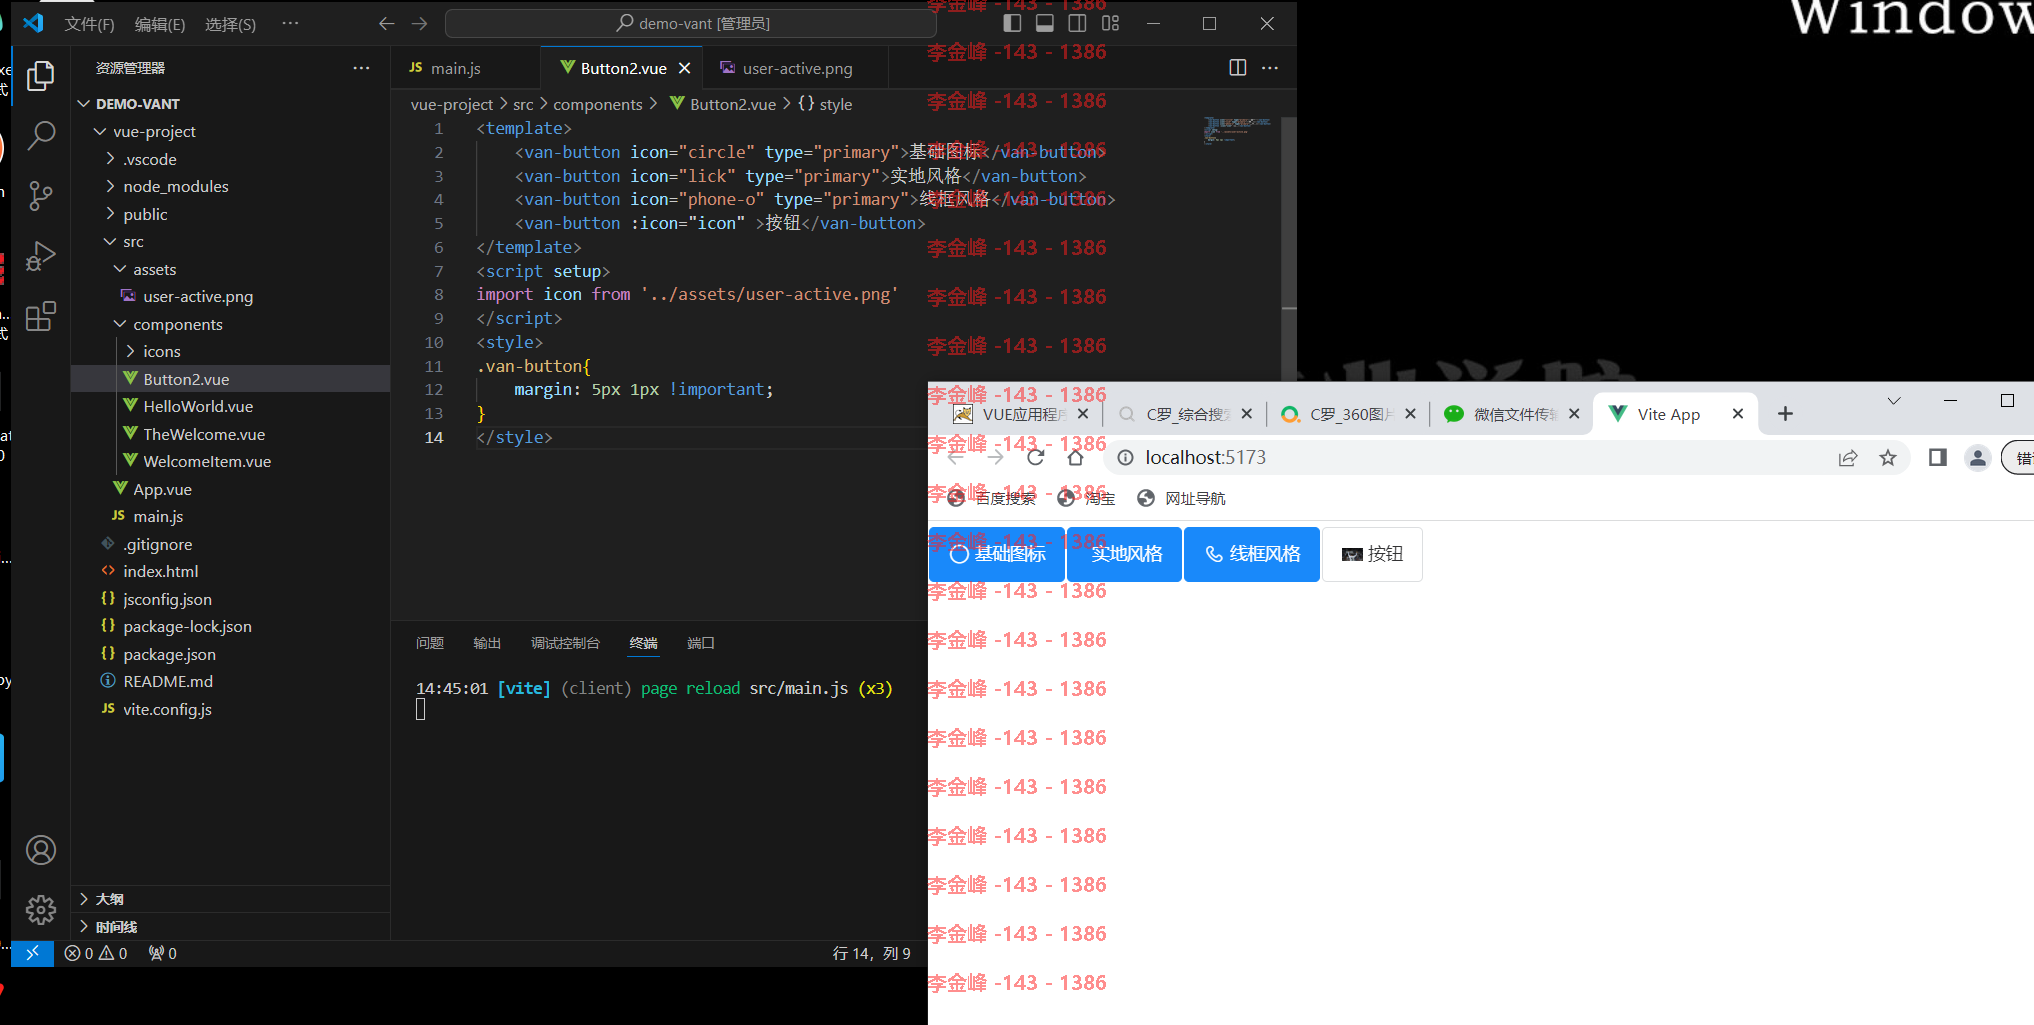Image resolution: width=2034 pixels, height=1025 pixels.
Task: Open the 淘宝 bookmark in Chrome
Action: pyautogui.click(x=1086, y=498)
